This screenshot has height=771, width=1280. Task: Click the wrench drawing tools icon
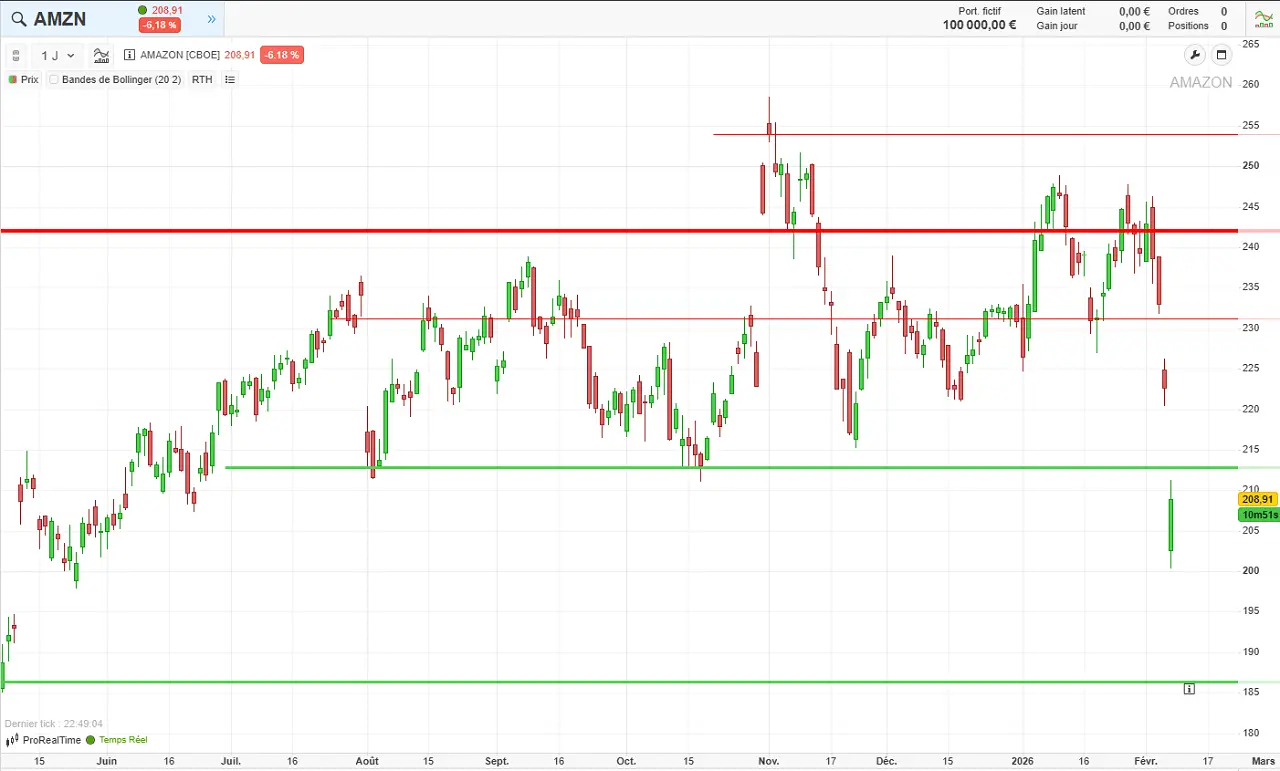coord(1195,55)
